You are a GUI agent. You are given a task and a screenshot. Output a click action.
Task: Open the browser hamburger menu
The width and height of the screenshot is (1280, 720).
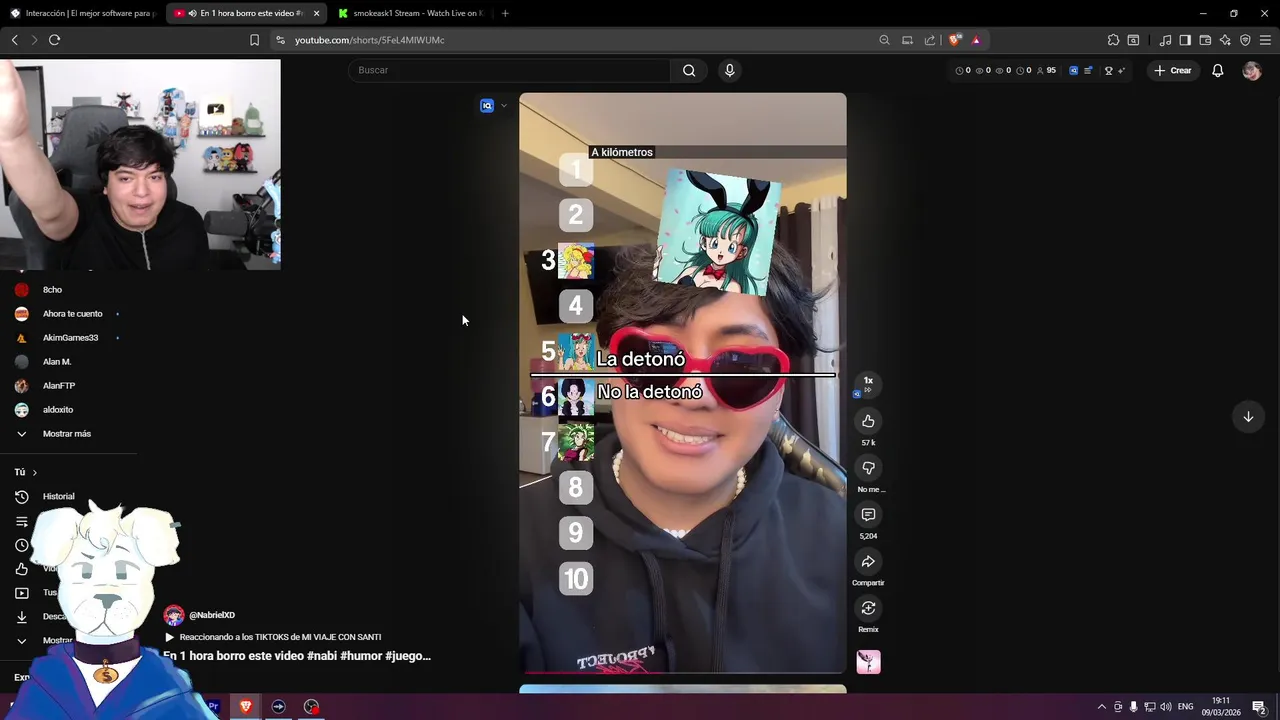click(x=1265, y=40)
